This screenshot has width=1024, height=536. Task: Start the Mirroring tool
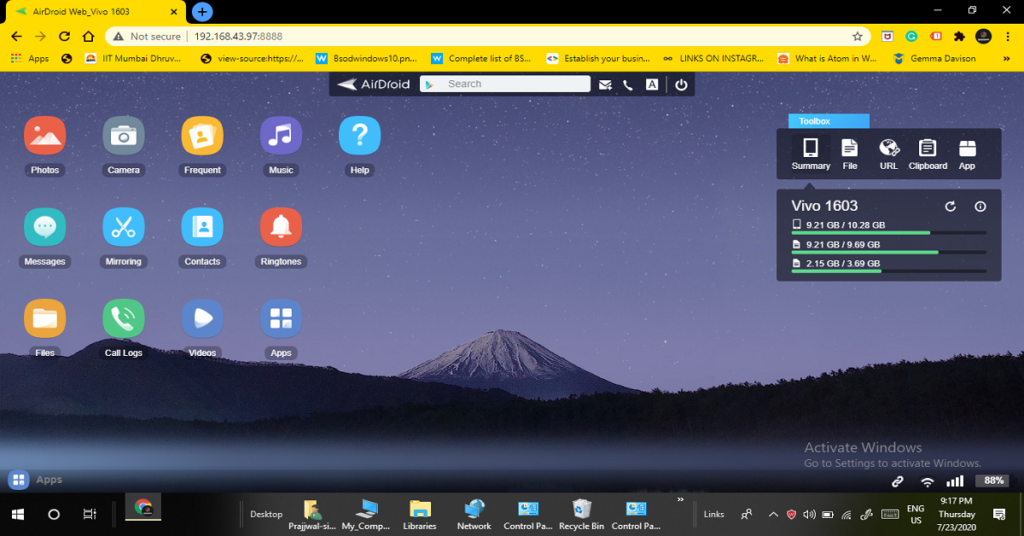point(123,227)
